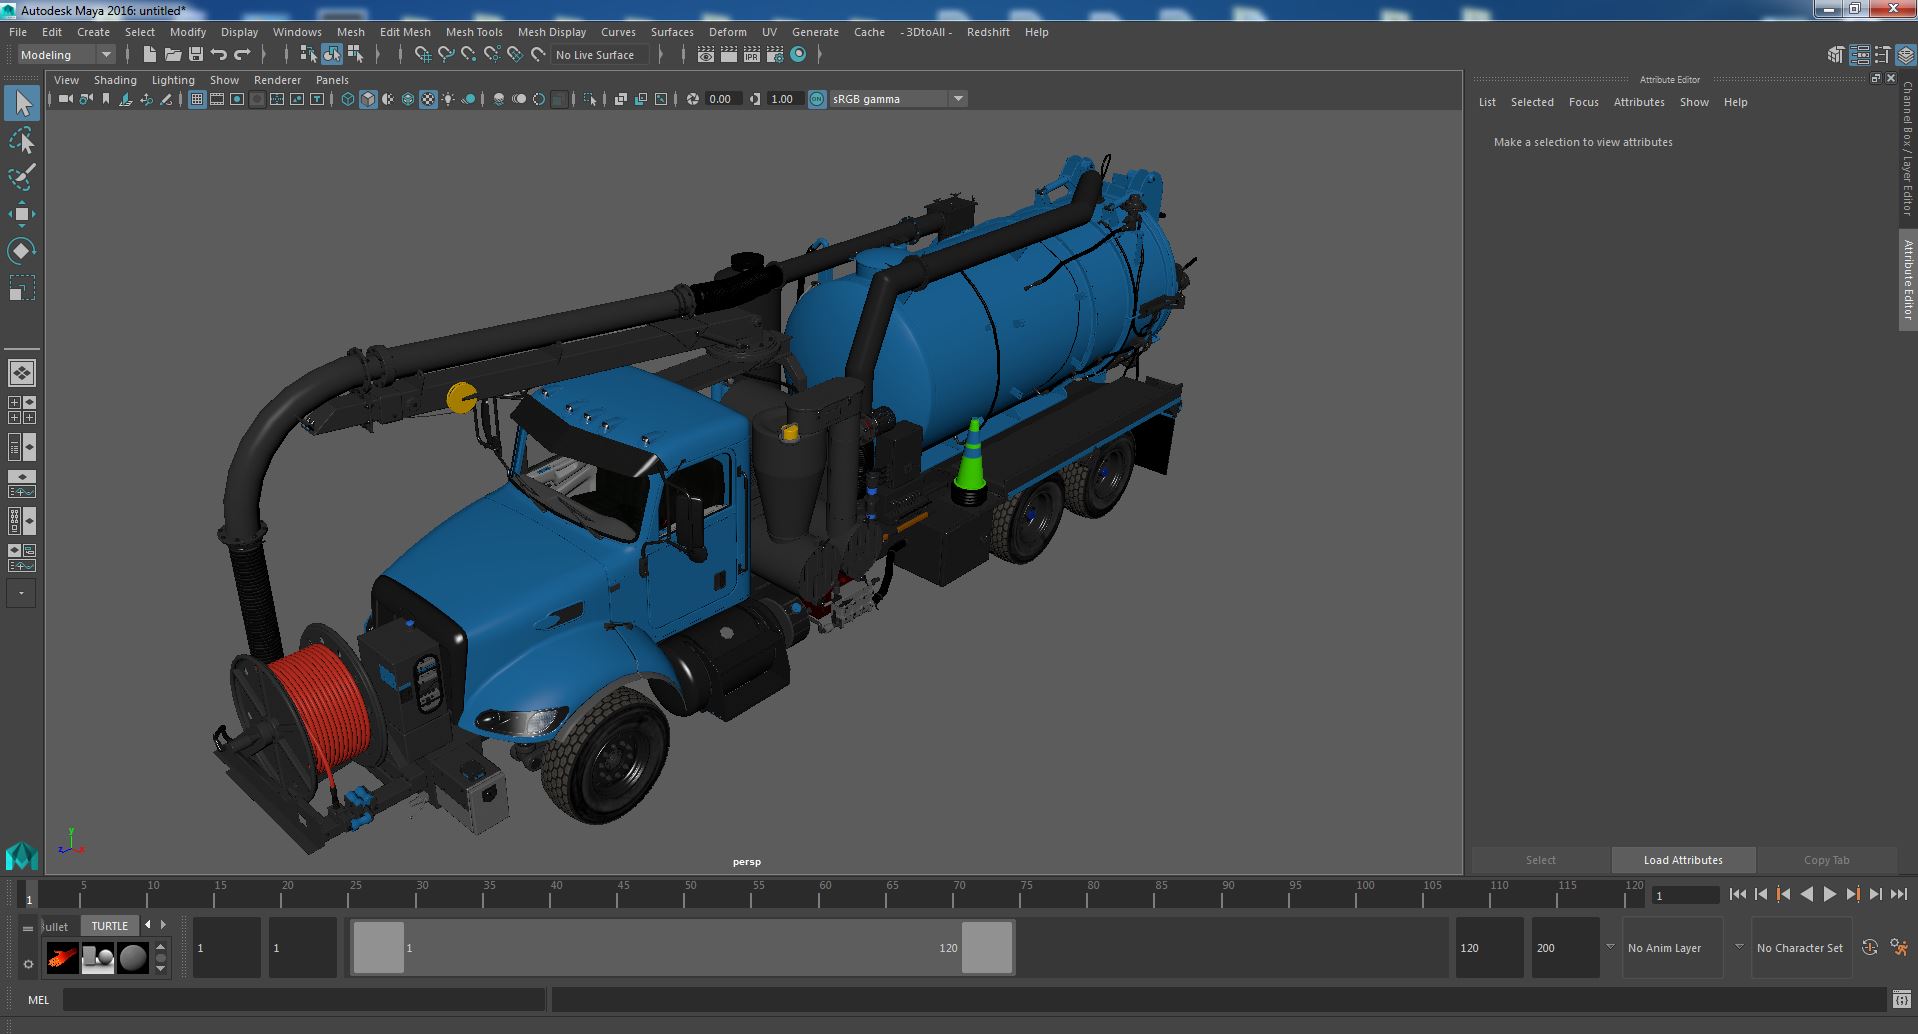The image size is (1918, 1034).
Task: Open the Modeling menu set dropdown
Action: pyautogui.click(x=67, y=55)
